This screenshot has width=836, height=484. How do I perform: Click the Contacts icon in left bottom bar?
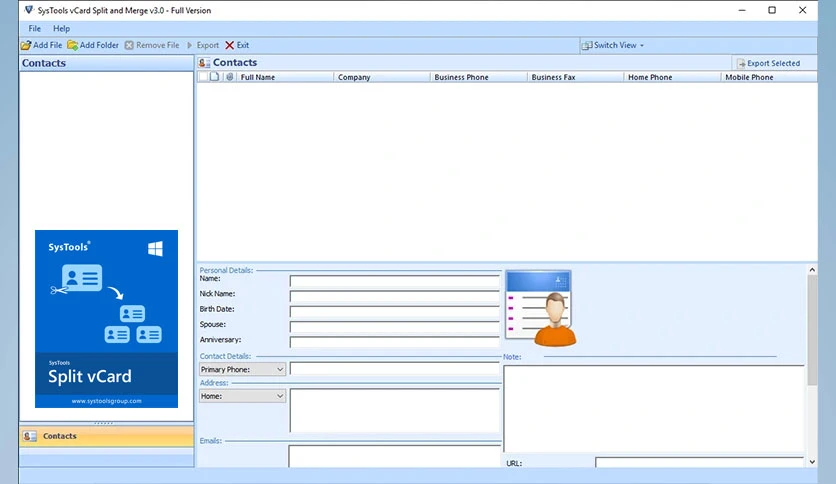click(30, 436)
